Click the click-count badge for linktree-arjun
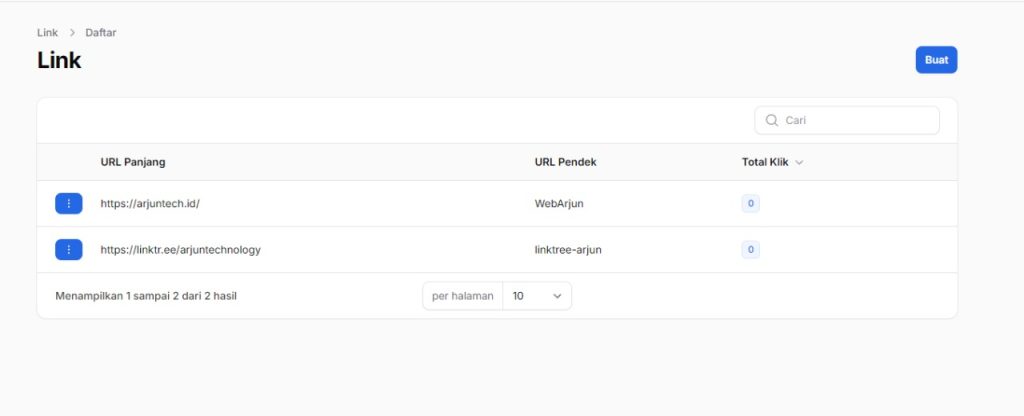Screen dimensions: 1024x416 [751, 249]
